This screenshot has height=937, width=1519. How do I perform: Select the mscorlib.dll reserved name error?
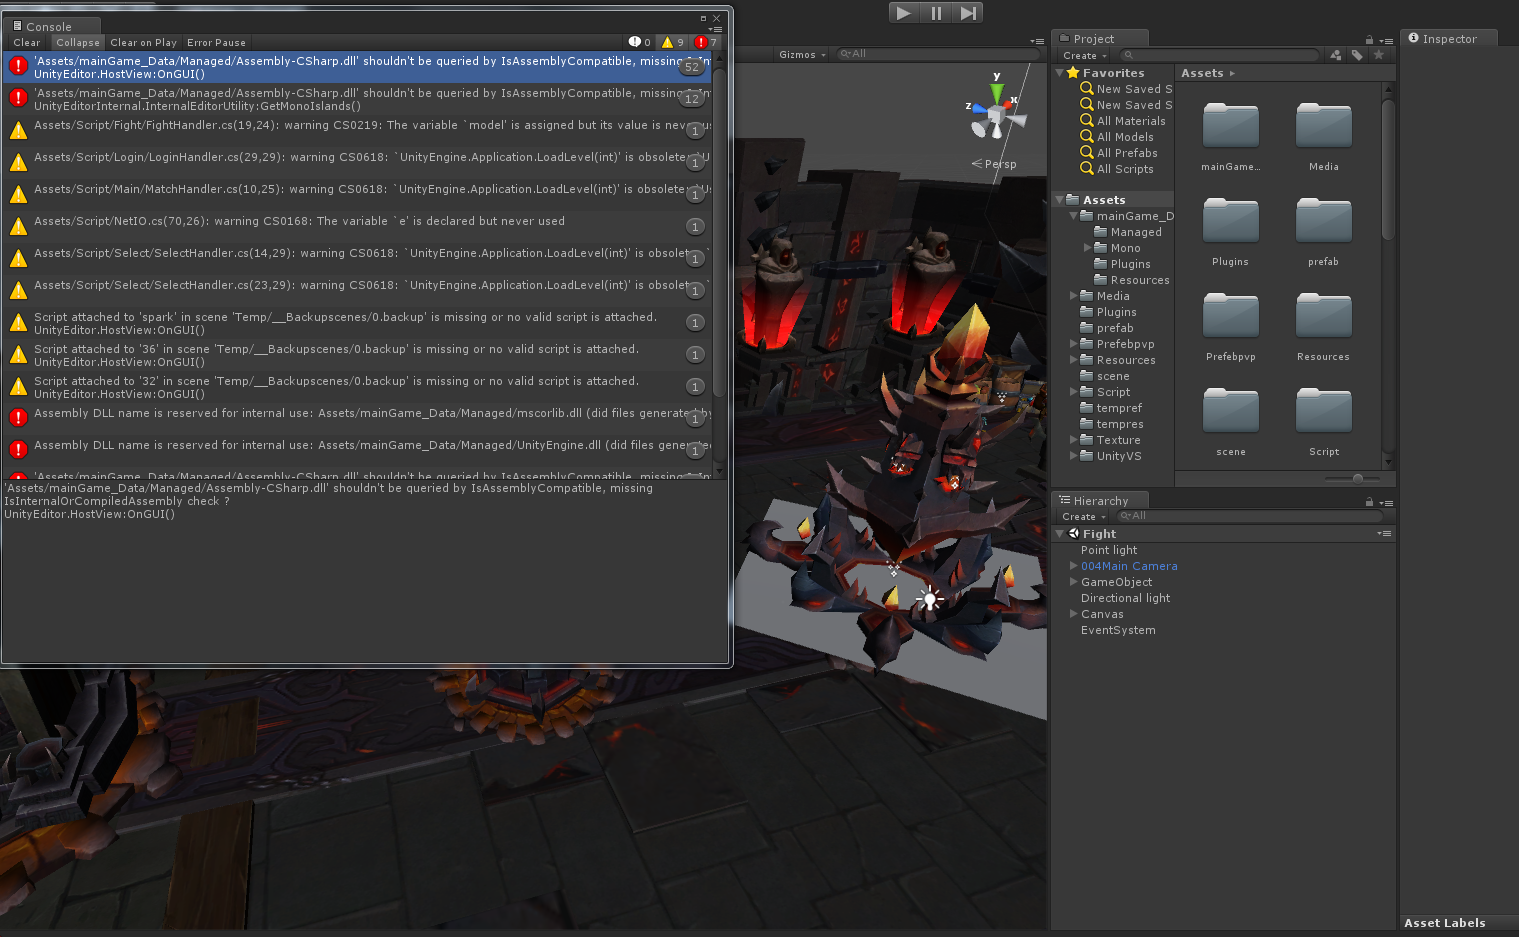point(358,418)
